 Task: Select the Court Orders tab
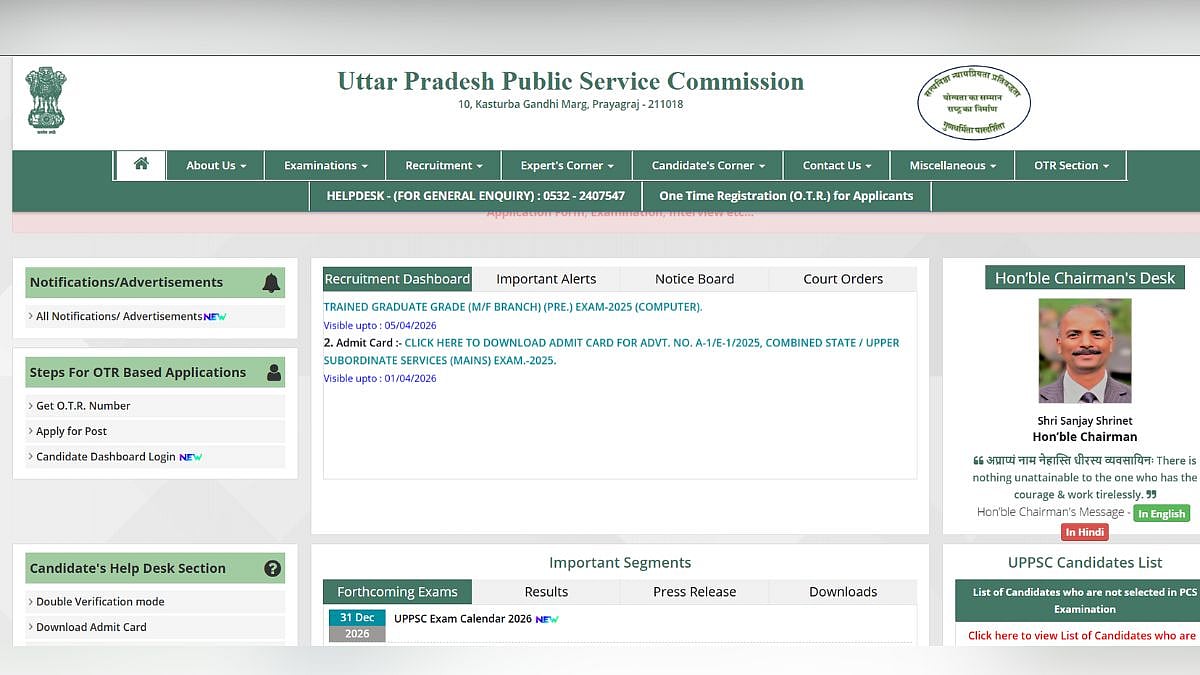(x=843, y=279)
